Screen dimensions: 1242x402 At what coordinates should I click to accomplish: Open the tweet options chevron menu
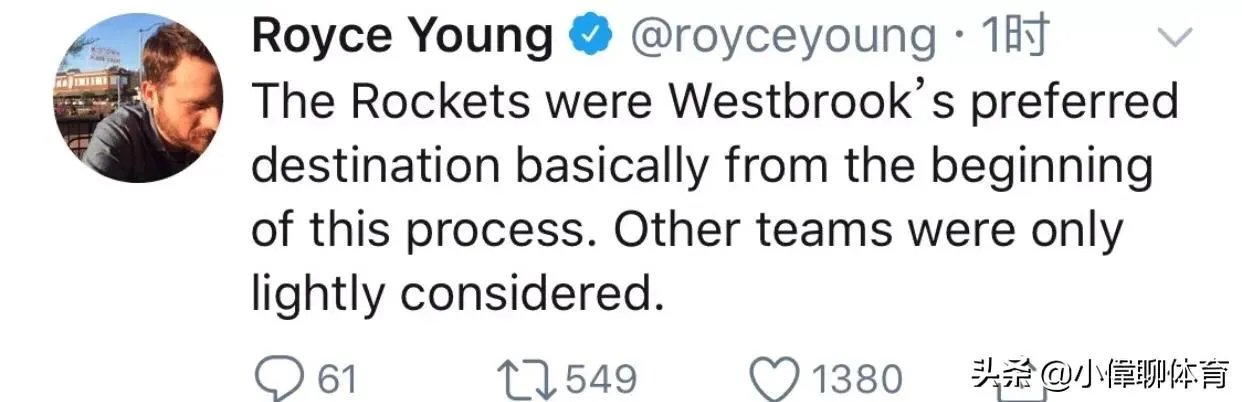point(1175,39)
